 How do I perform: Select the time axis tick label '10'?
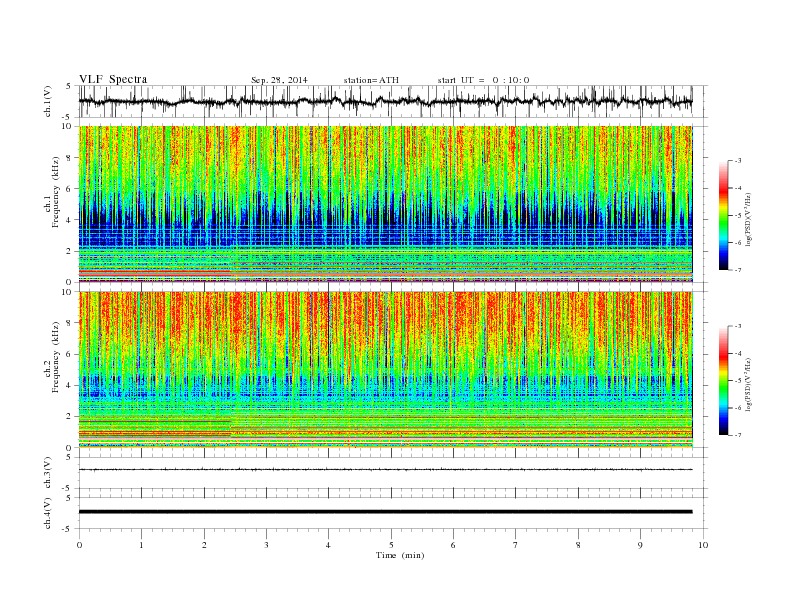click(x=703, y=545)
